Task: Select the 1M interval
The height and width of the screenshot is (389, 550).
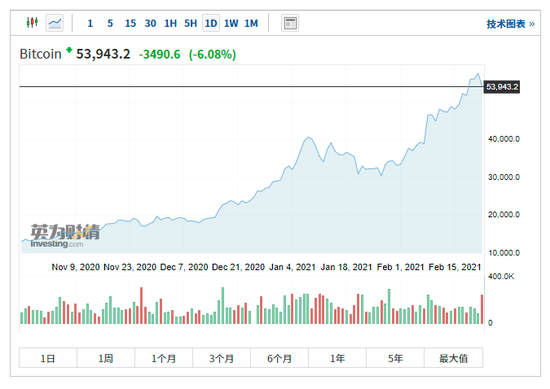Action: point(251,24)
